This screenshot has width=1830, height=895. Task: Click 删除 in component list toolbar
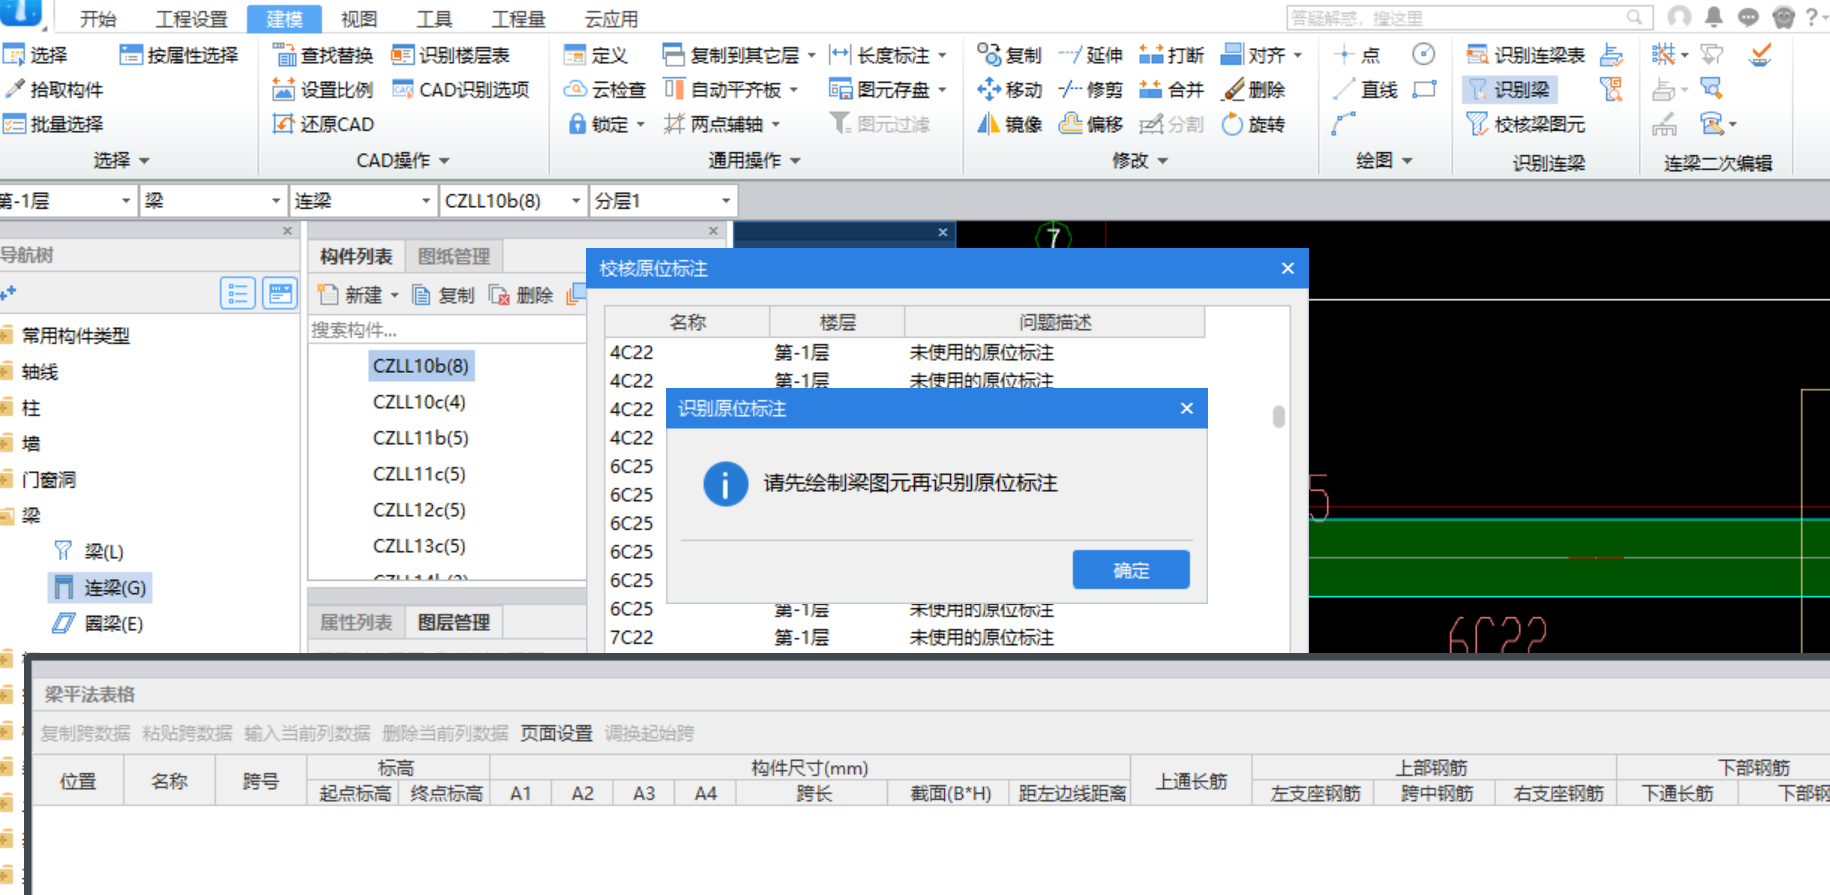(x=520, y=295)
